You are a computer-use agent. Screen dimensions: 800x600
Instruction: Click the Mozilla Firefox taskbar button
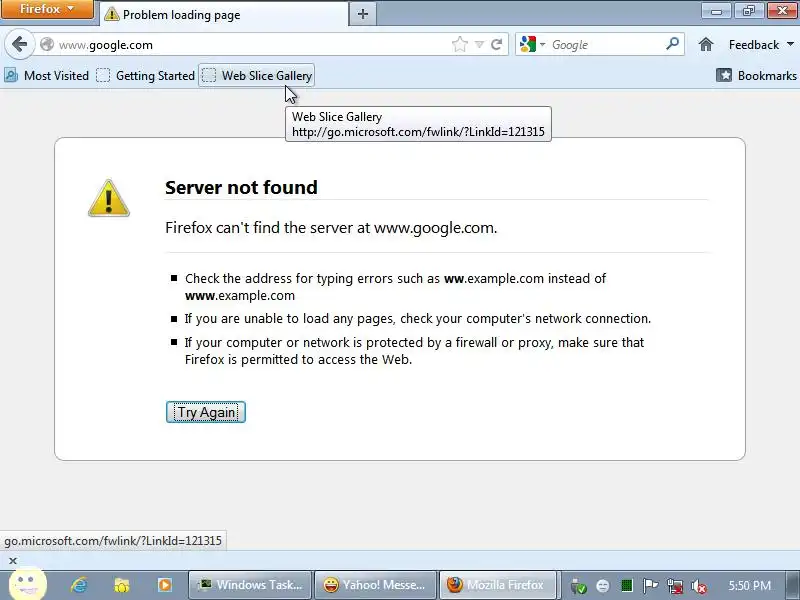click(497, 585)
